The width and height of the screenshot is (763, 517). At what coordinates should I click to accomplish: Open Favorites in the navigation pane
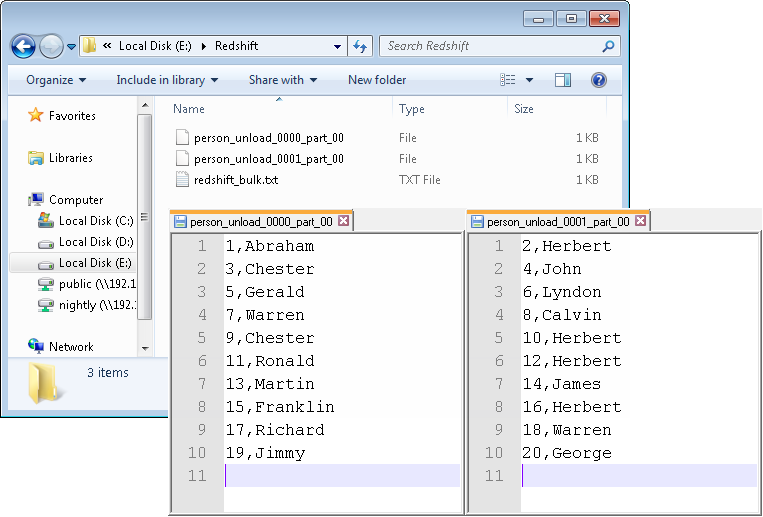[72, 116]
